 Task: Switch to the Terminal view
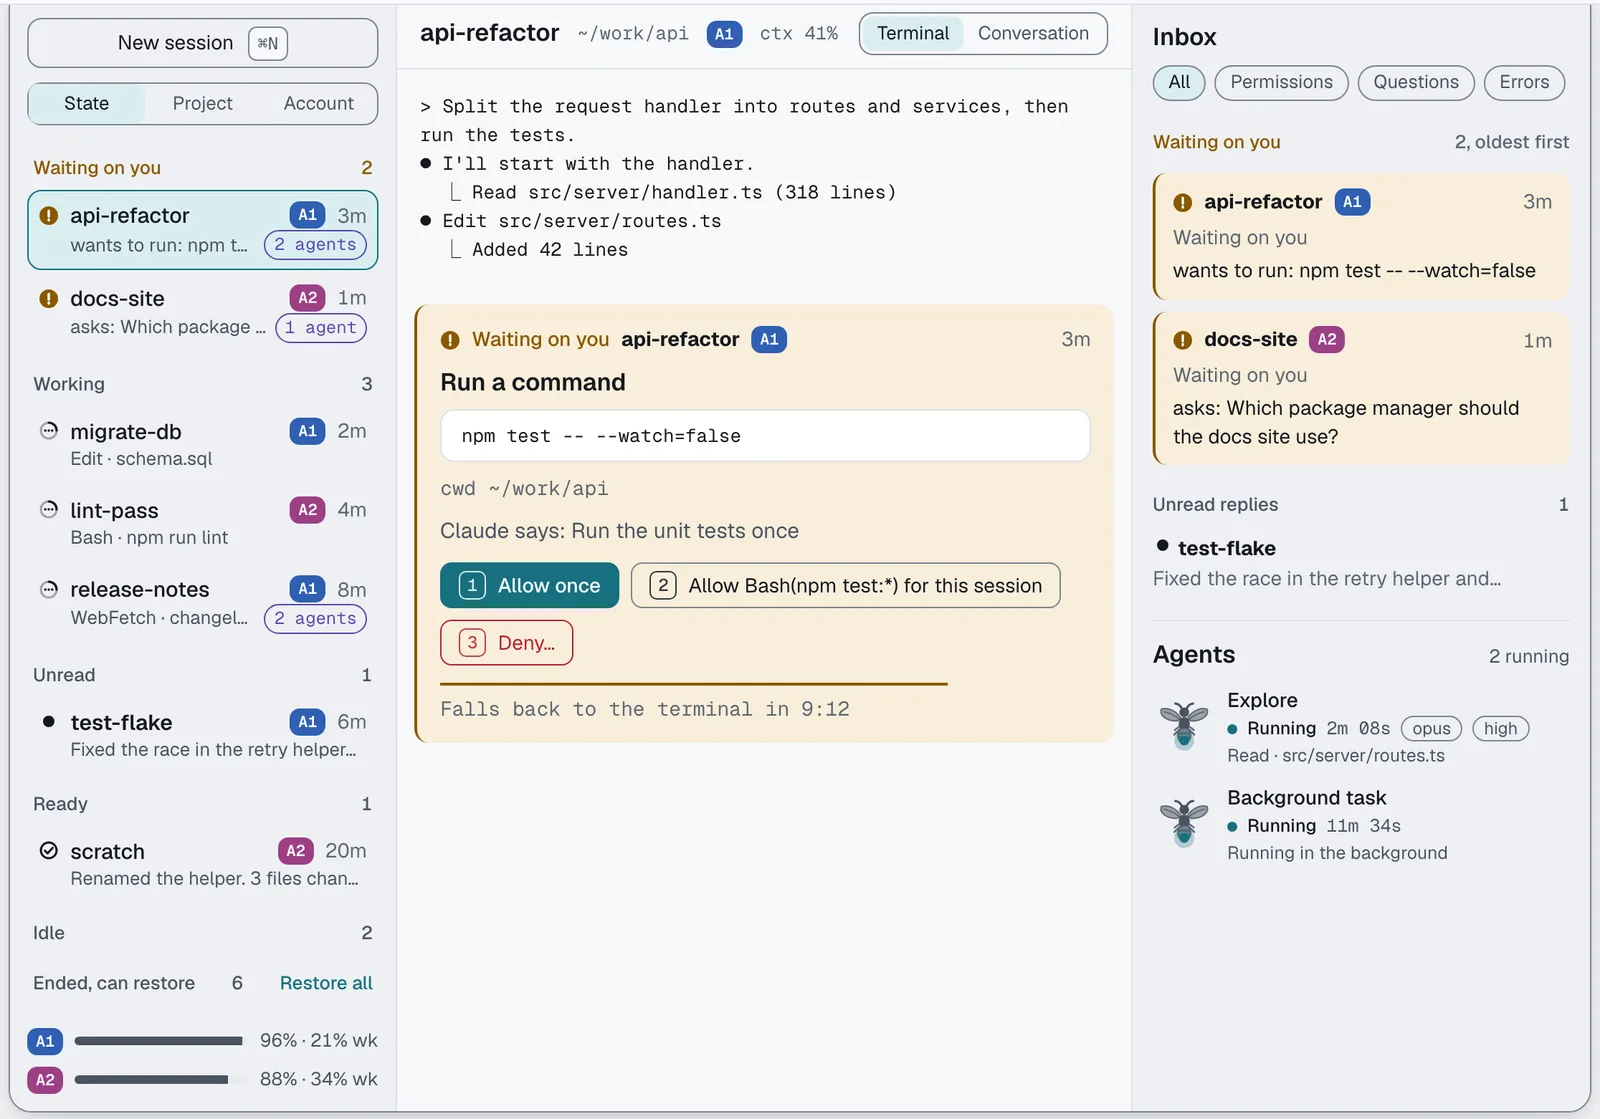(912, 34)
